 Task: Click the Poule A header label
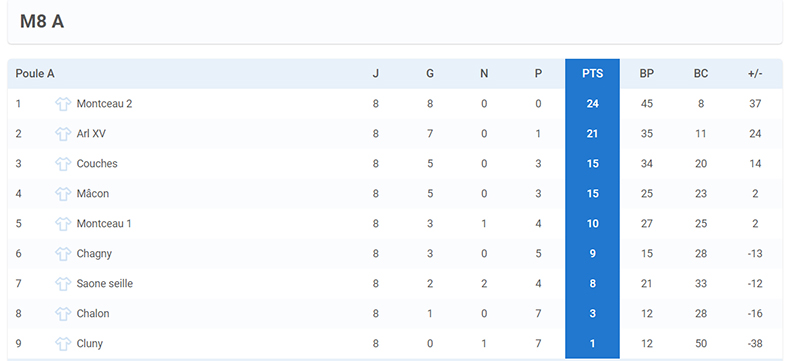click(x=35, y=74)
